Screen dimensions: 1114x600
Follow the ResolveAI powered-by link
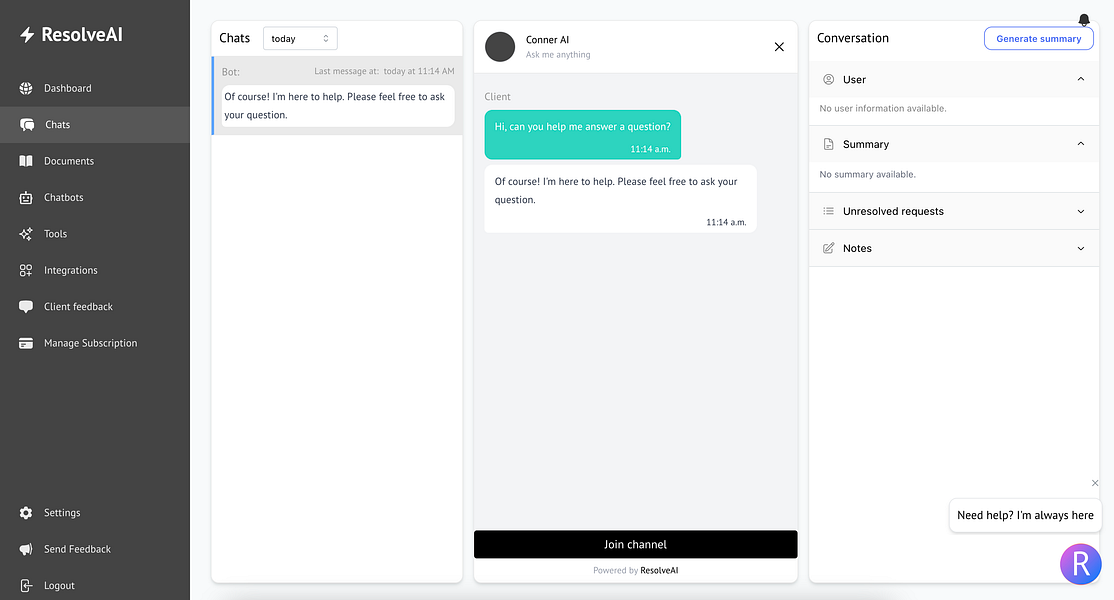point(659,570)
